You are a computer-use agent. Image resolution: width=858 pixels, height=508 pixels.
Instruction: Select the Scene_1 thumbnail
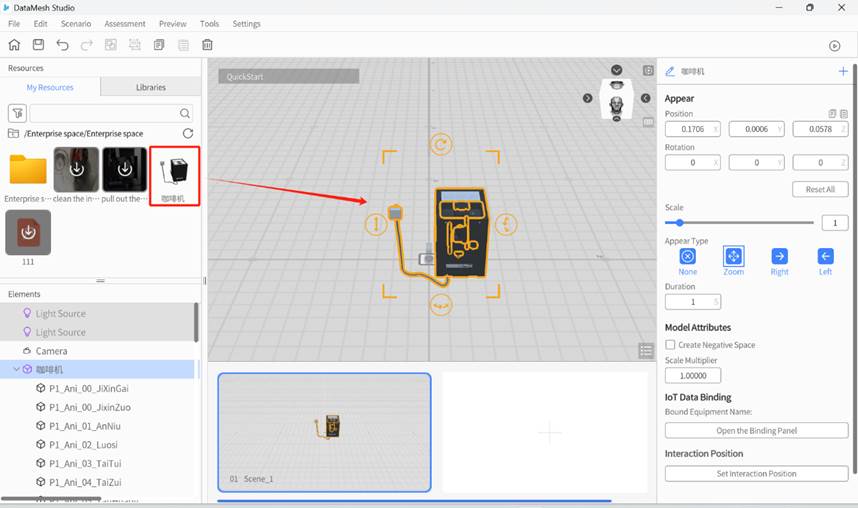pyautogui.click(x=324, y=432)
